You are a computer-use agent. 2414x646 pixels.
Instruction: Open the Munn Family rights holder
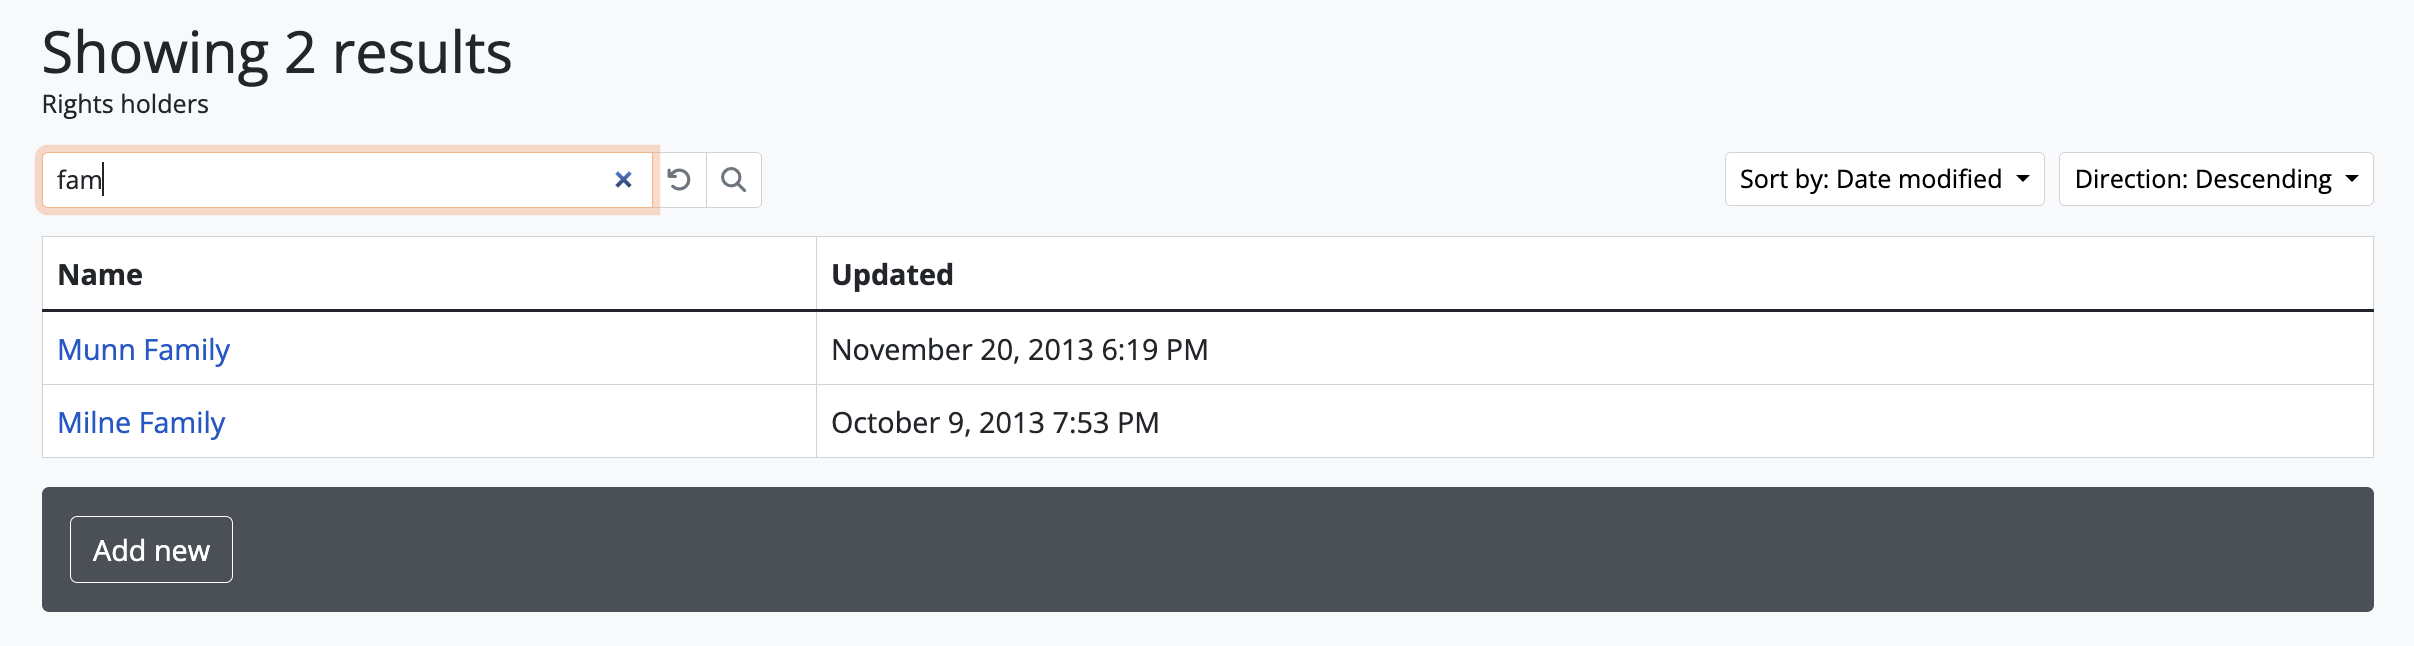click(x=144, y=350)
